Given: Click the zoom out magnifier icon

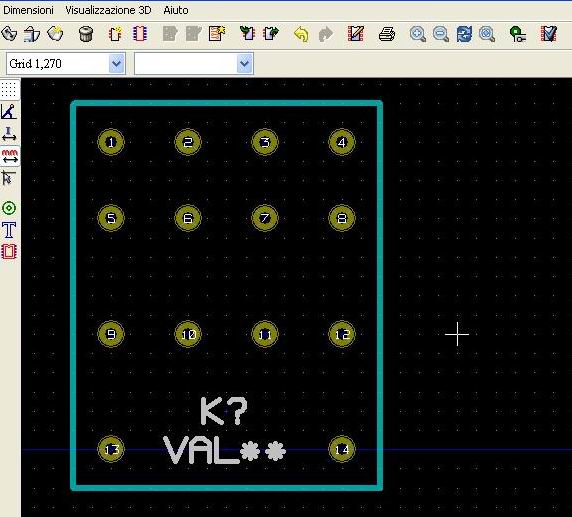Looking at the screenshot, I should 441,34.
